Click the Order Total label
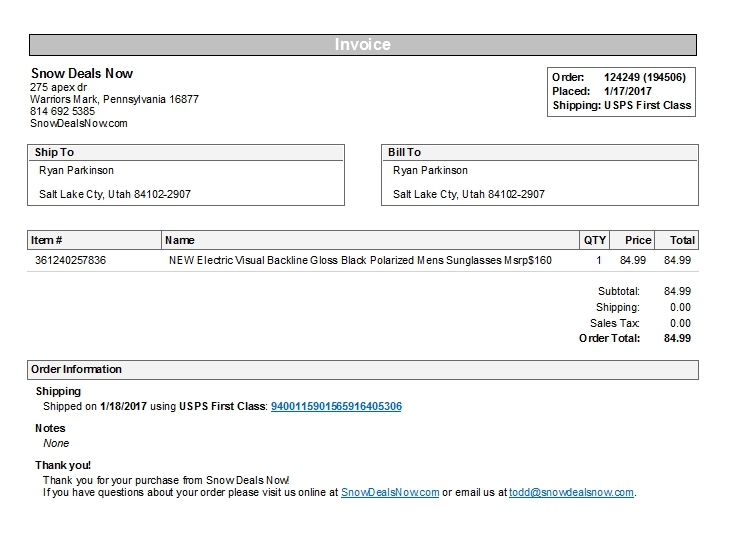 [x=610, y=338]
